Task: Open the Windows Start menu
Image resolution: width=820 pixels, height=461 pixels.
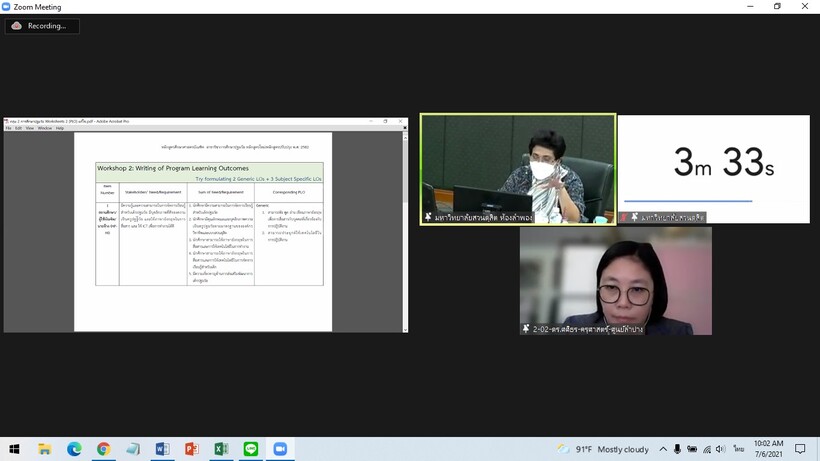Action: 14,449
